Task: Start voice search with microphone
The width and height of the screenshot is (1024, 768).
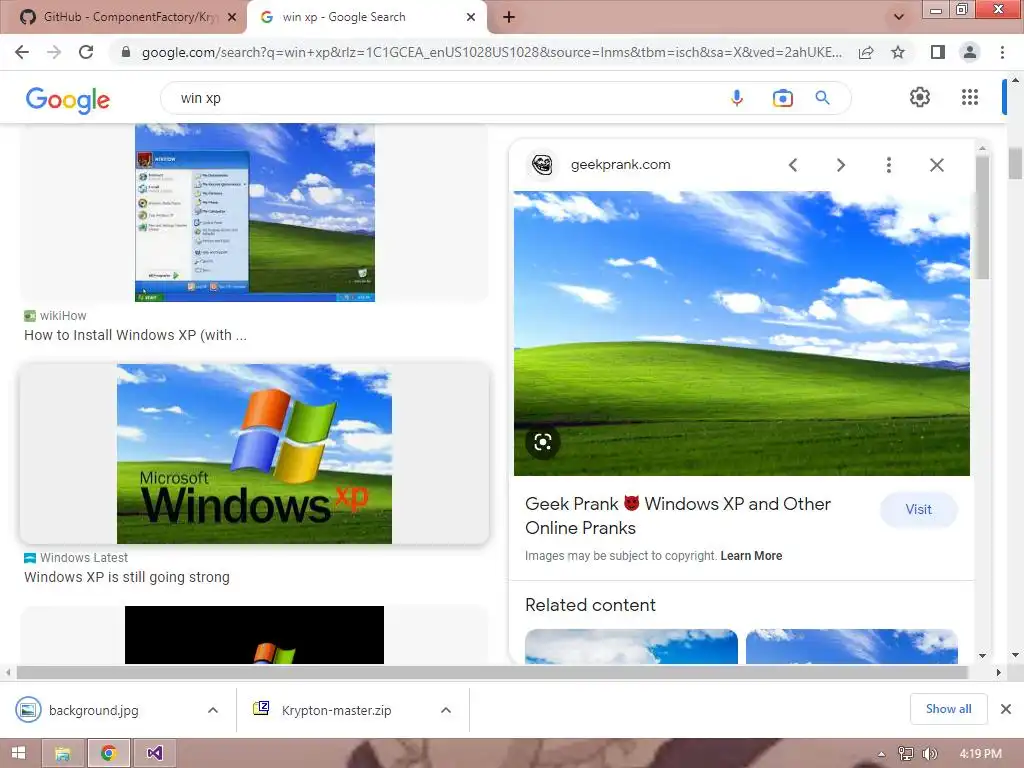Action: [737, 98]
